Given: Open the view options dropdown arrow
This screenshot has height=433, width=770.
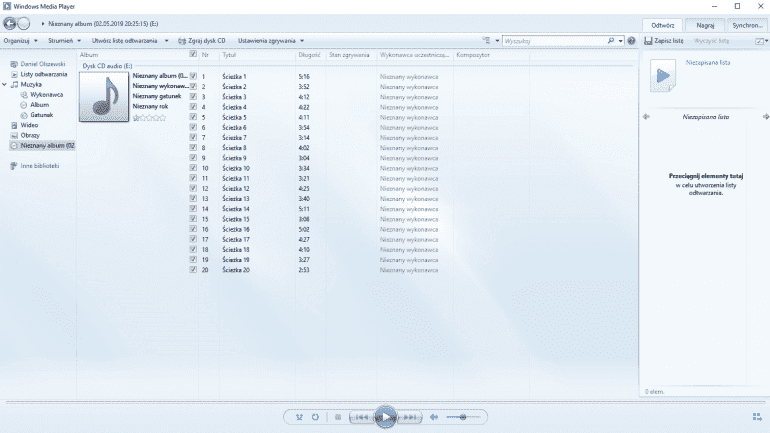Looking at the screenshot, I should [x=497, y=41].
